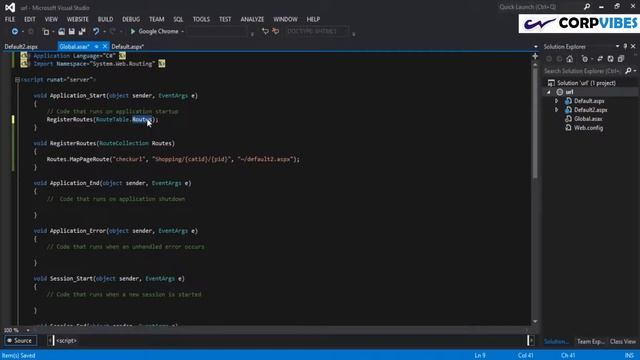The width and height of the screenshot is (640, 360).
Task: Click the url project globe icon
Action: [560, 92]
